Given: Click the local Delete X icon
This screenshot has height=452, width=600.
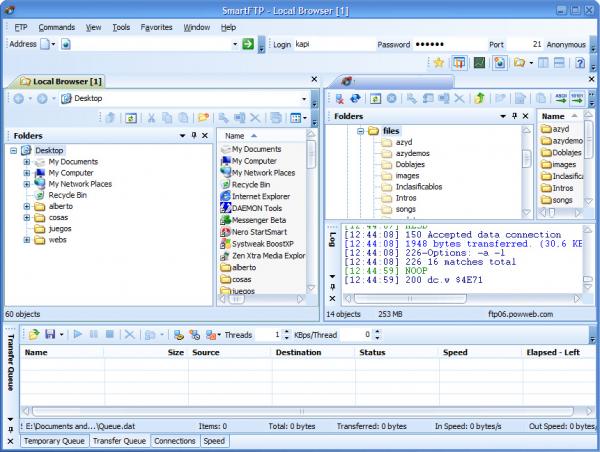Looking at the screenshot, I should 255,118.
